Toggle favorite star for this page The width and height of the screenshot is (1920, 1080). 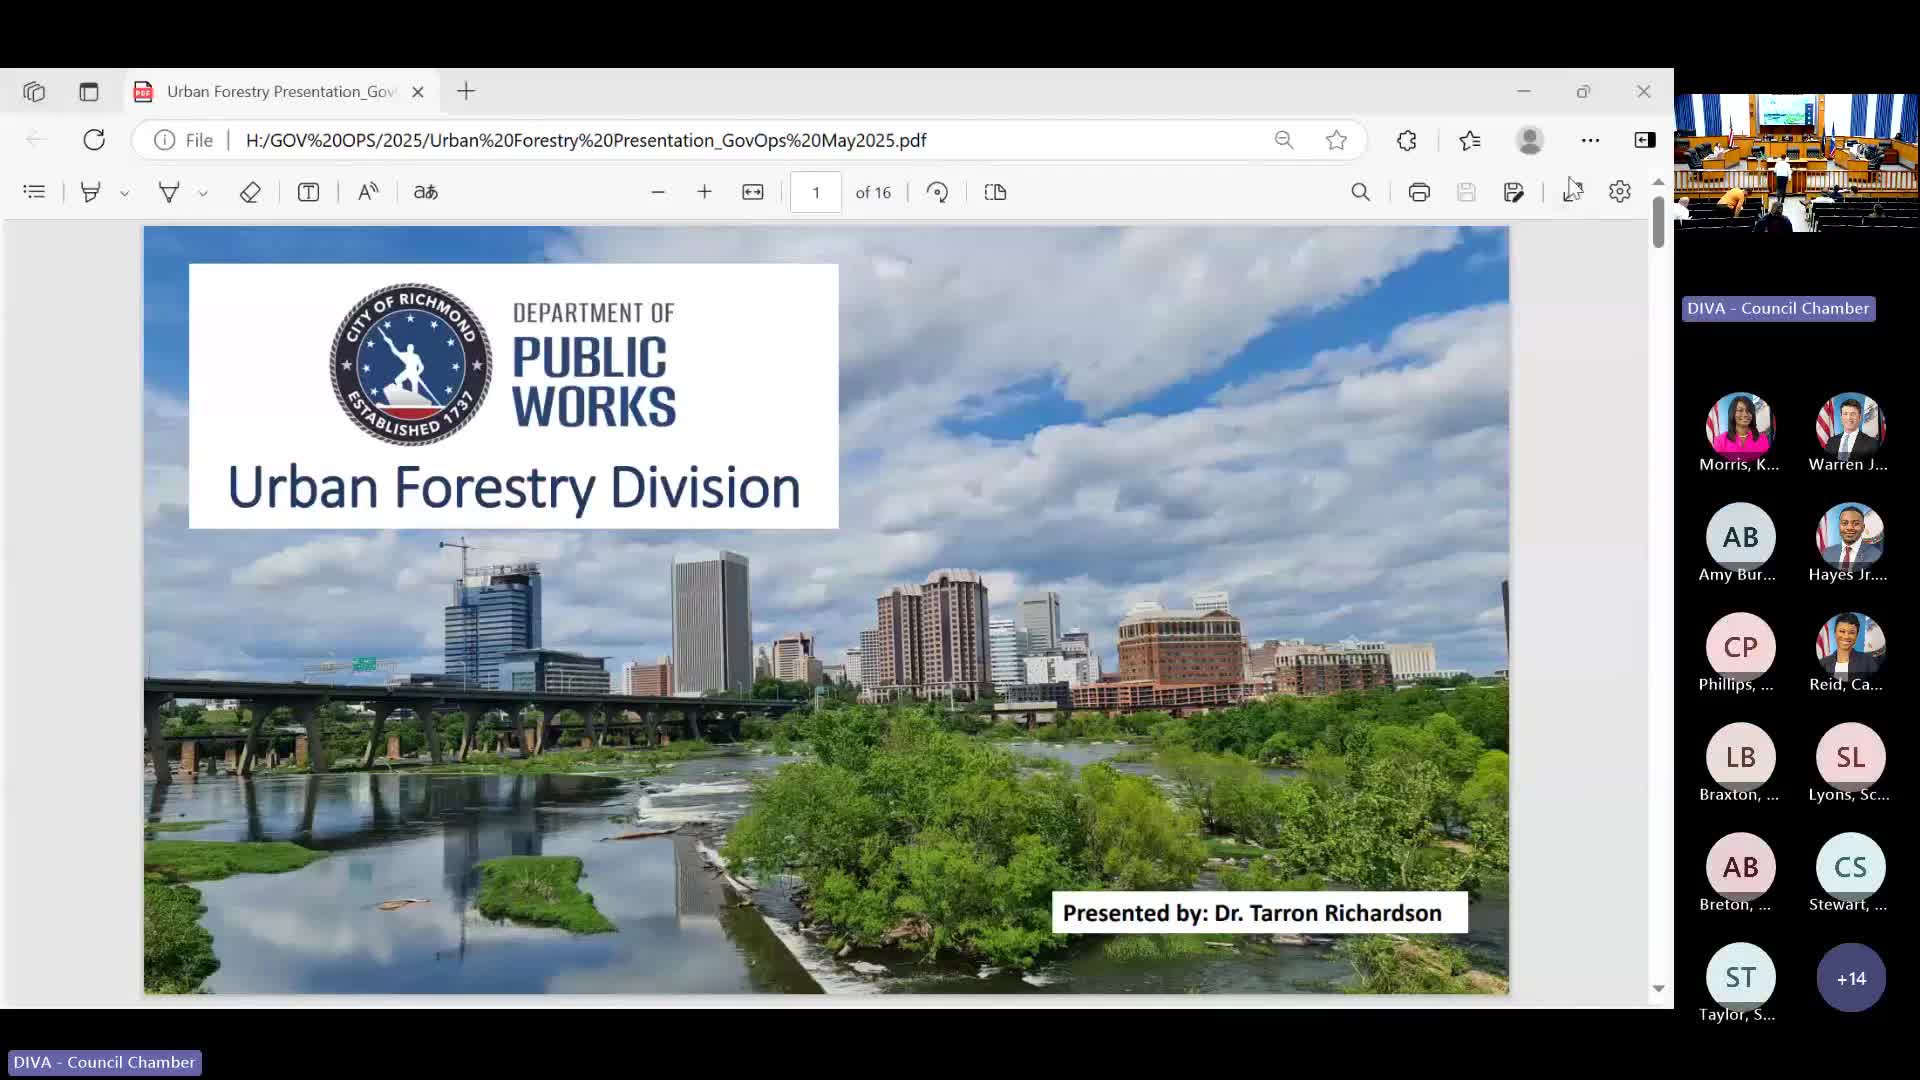coord(1336,140)
